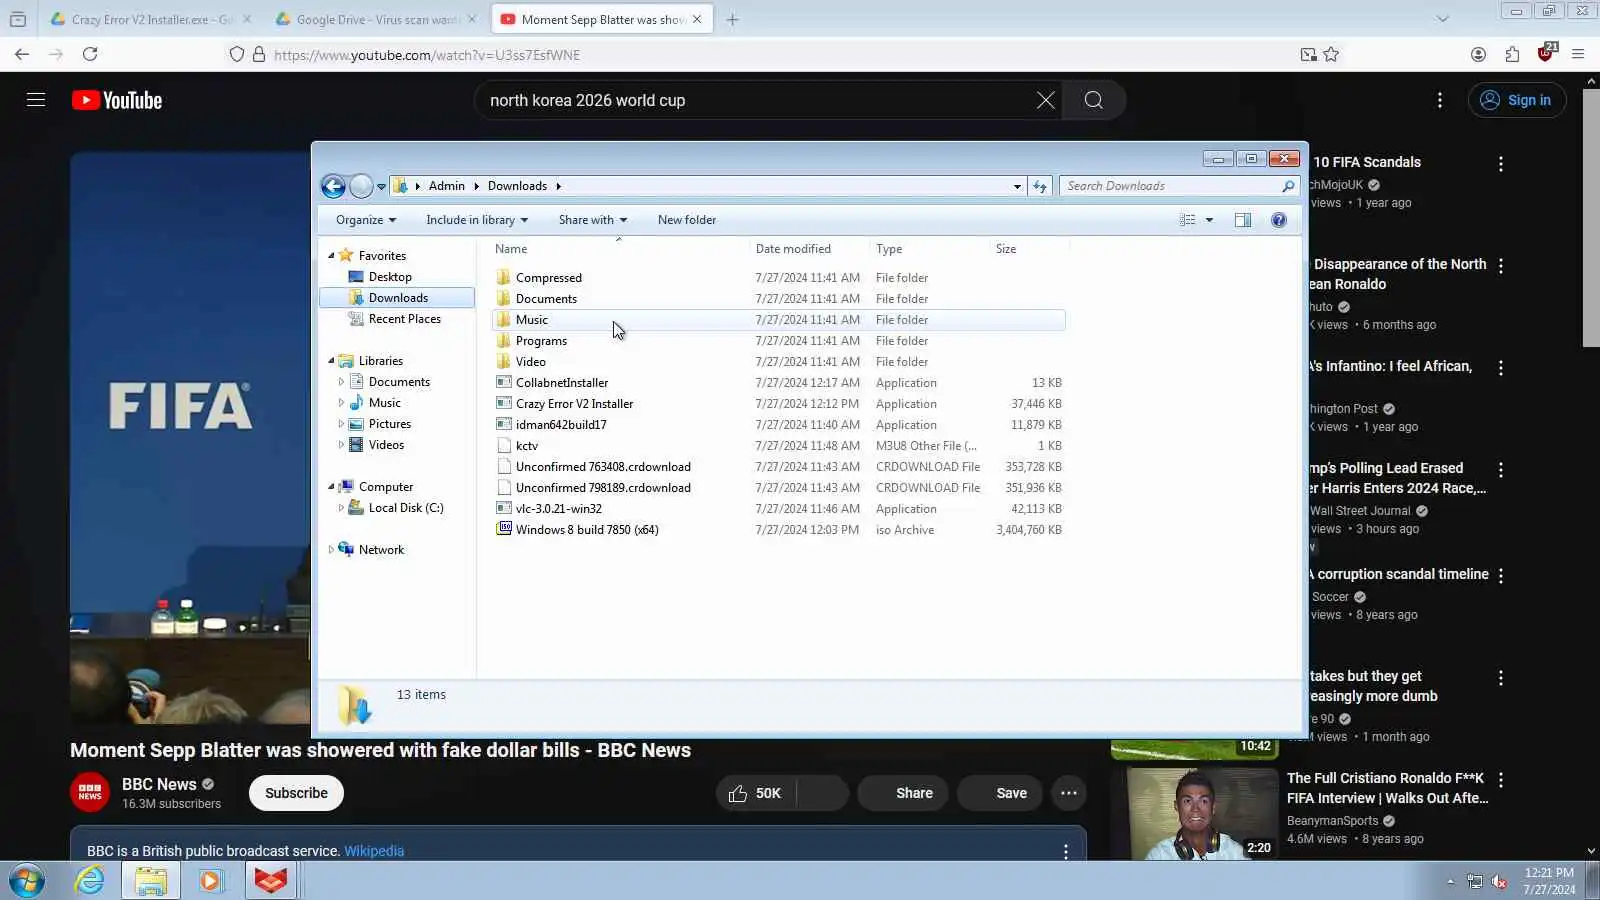Launch Internet Explorer from the taskbar

(90, 881)
